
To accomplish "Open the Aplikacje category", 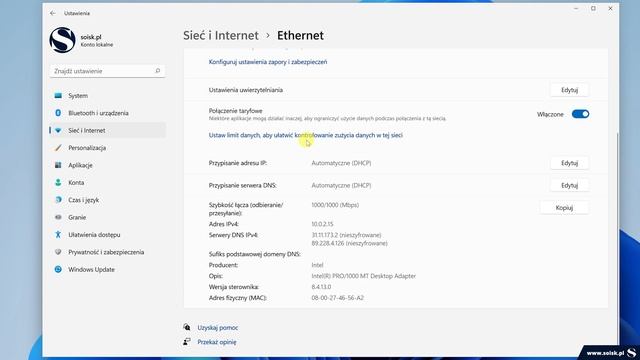I will click(108, 165).
